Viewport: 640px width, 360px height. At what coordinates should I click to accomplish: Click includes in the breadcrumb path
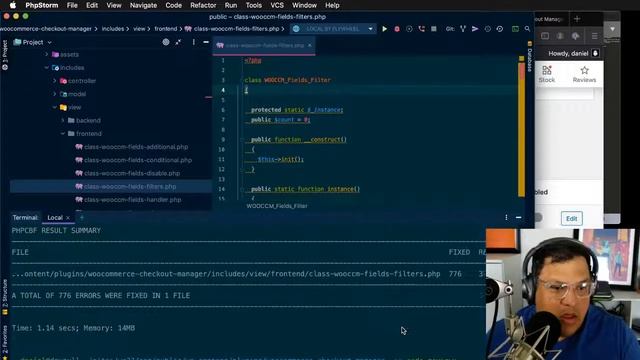tap(113, 29)
